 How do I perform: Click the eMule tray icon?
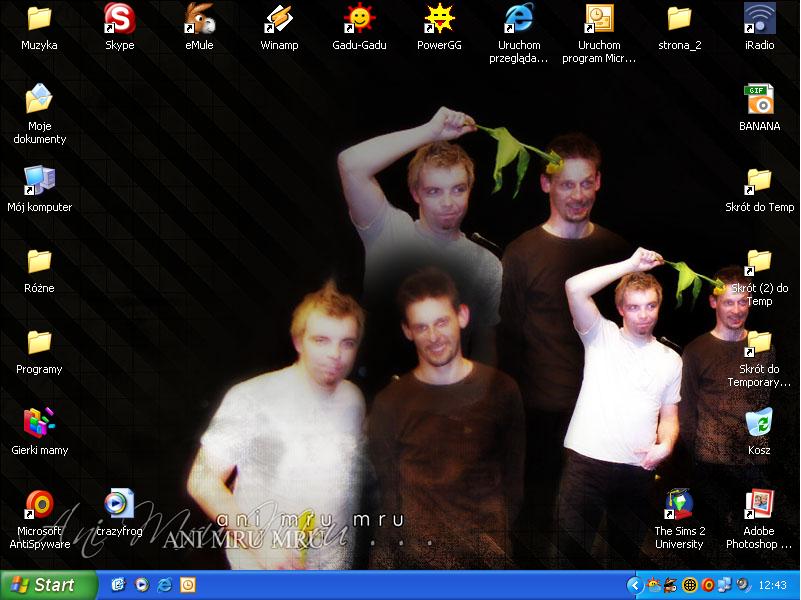671,585
